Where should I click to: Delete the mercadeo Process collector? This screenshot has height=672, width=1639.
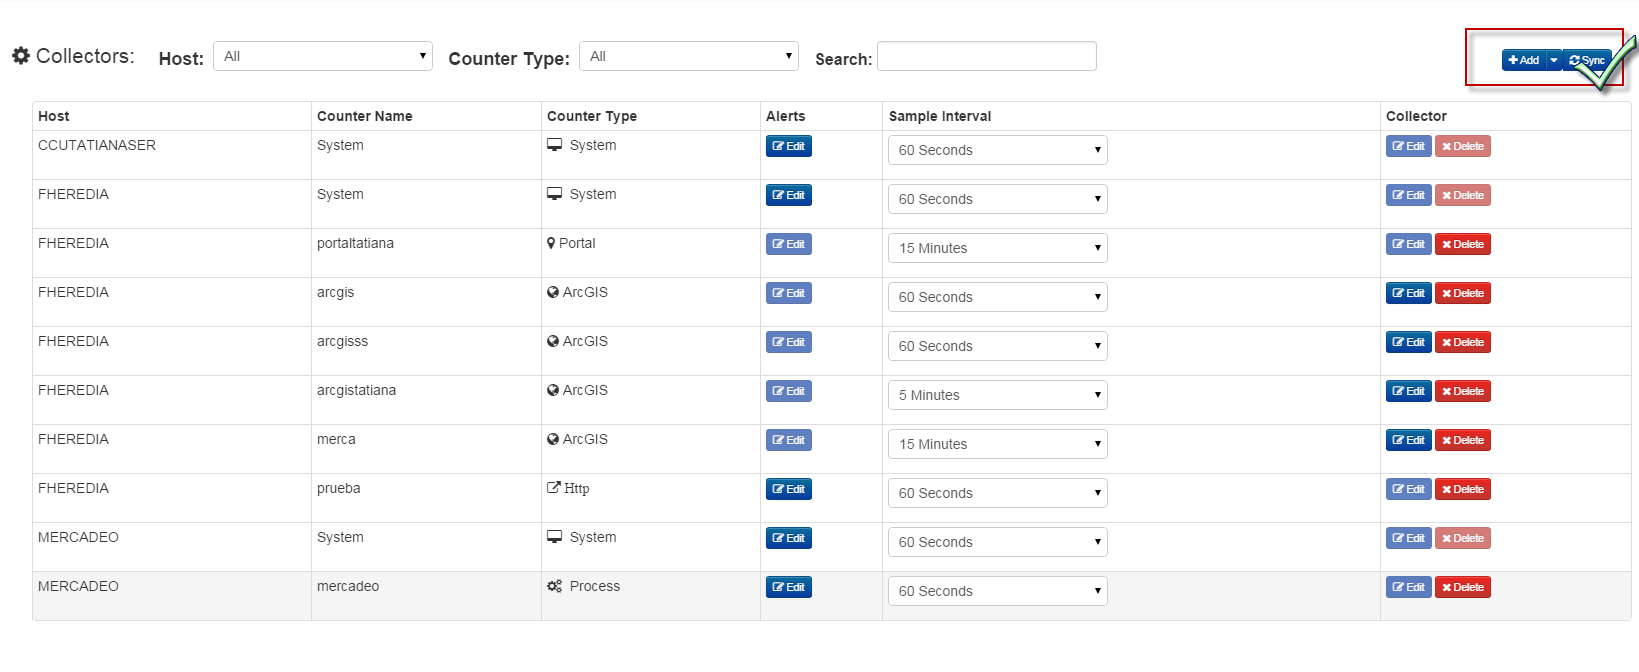point(1463,587)
